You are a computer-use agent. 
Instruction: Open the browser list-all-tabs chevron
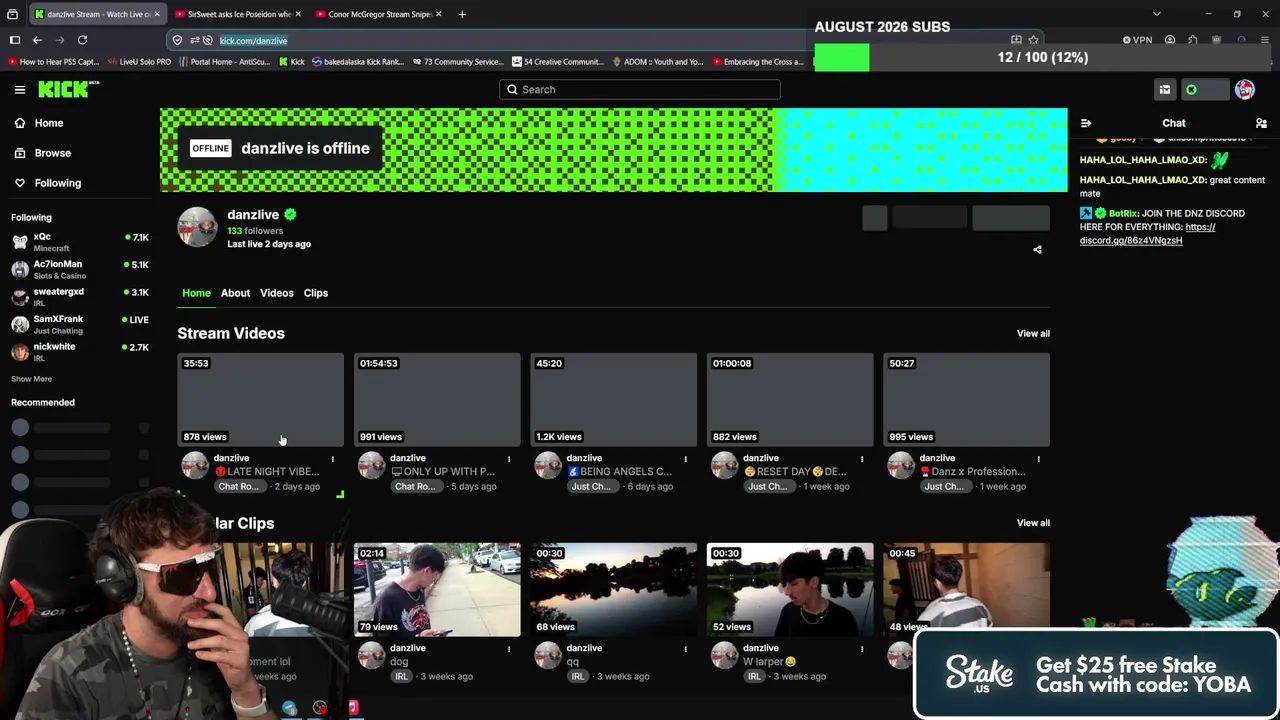click(x=1157, y=14)
